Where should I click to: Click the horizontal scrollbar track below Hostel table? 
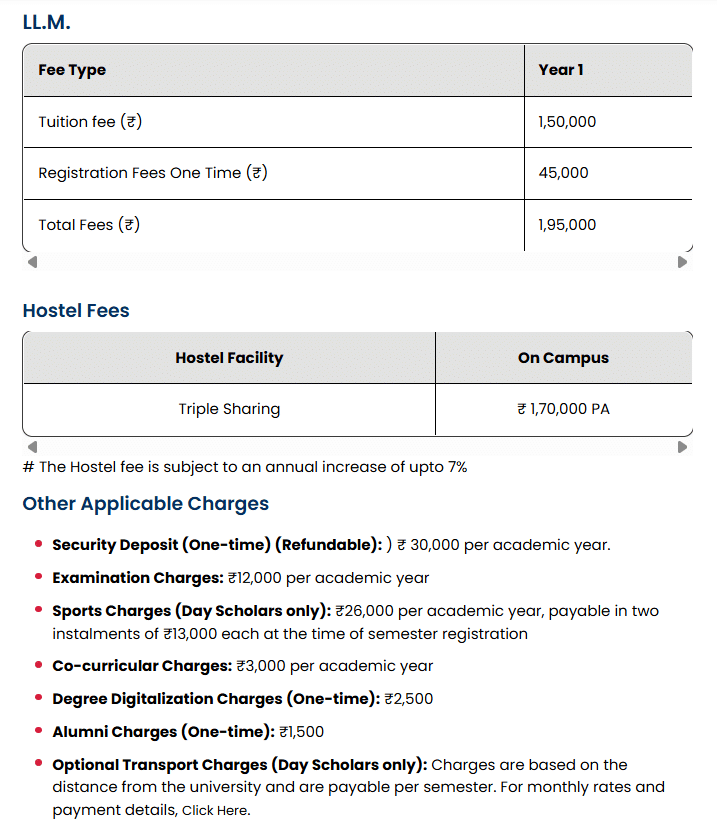[x=357, y=447]
